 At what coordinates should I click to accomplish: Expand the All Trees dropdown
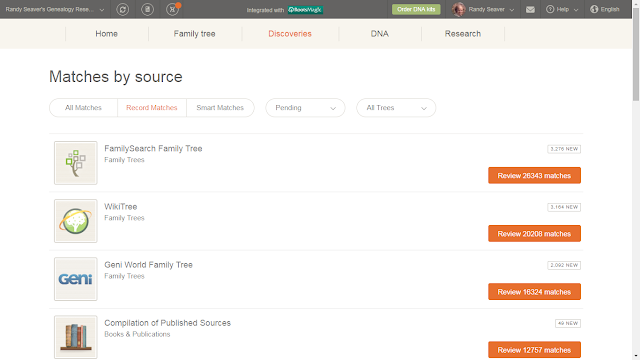[x=396, y=108]
